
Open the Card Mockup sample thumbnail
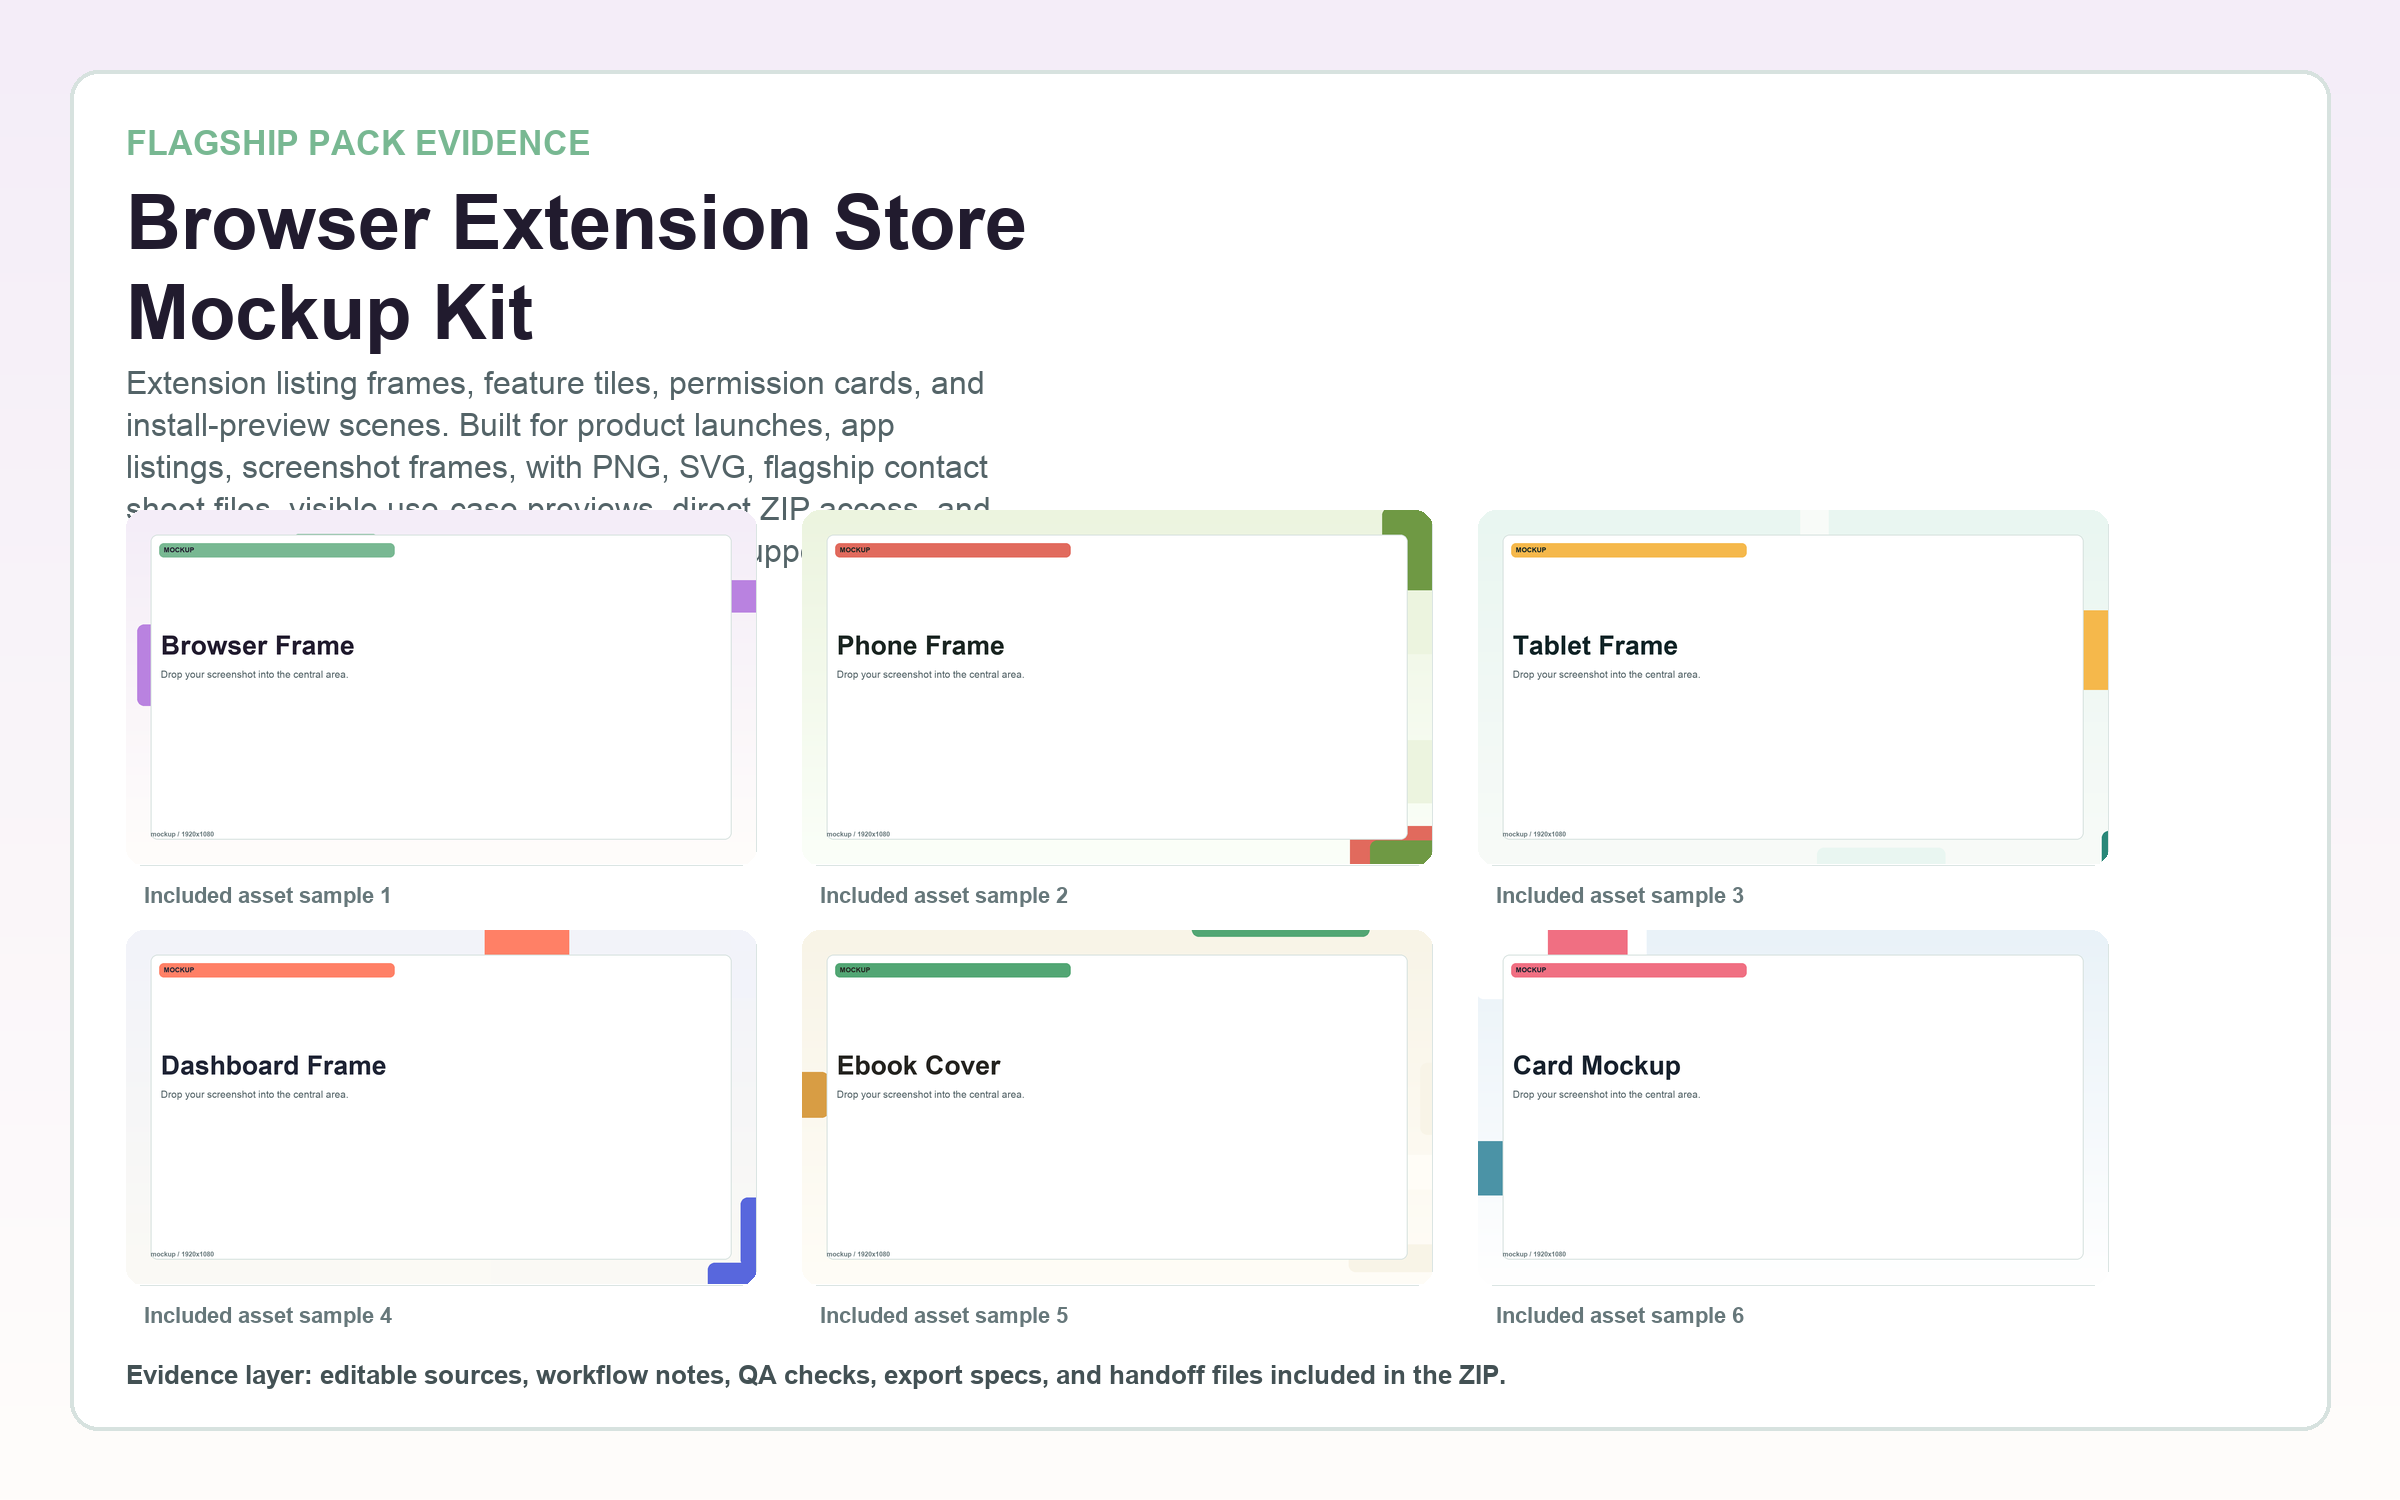(x=1793, y=1107)
